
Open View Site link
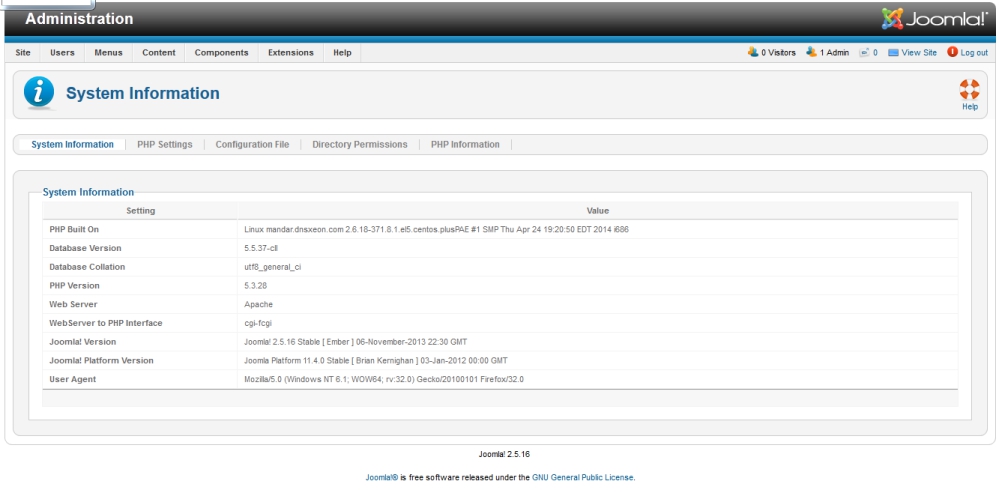912,52
